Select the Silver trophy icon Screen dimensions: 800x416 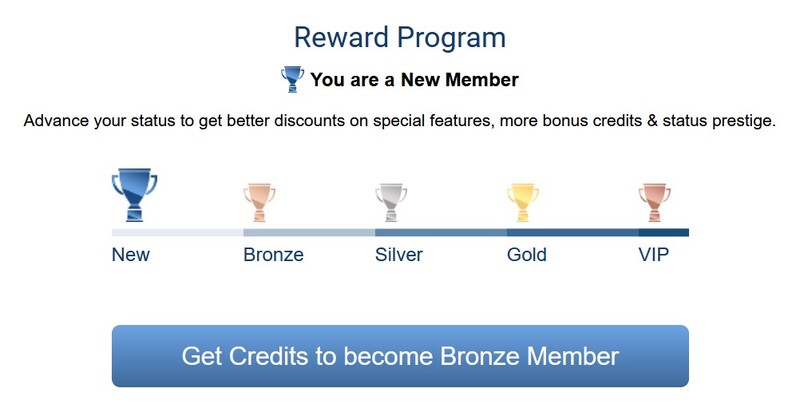(x=391, y=203)
